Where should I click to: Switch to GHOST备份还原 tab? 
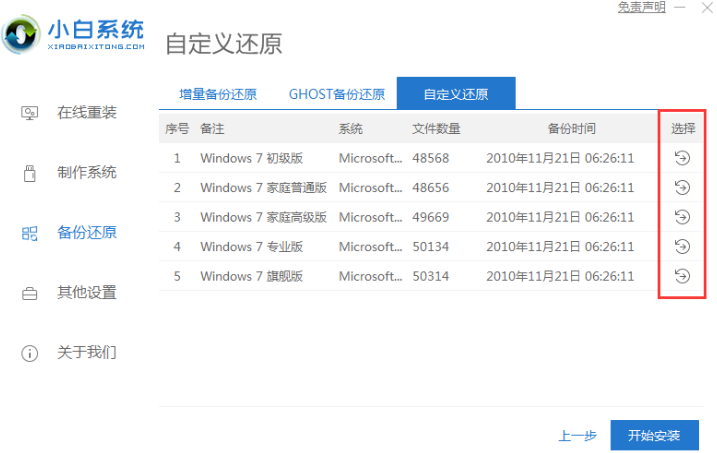tap(337, 94)
